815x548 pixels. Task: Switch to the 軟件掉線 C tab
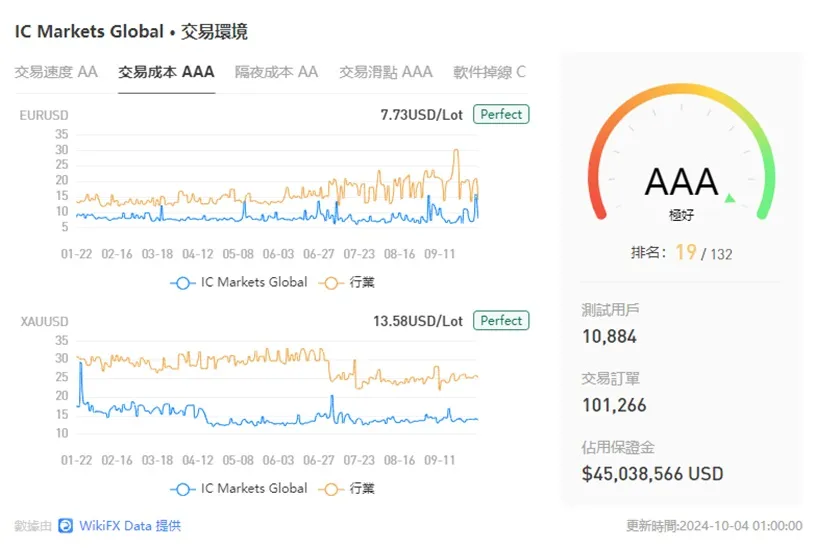click(x=489, y=72)
